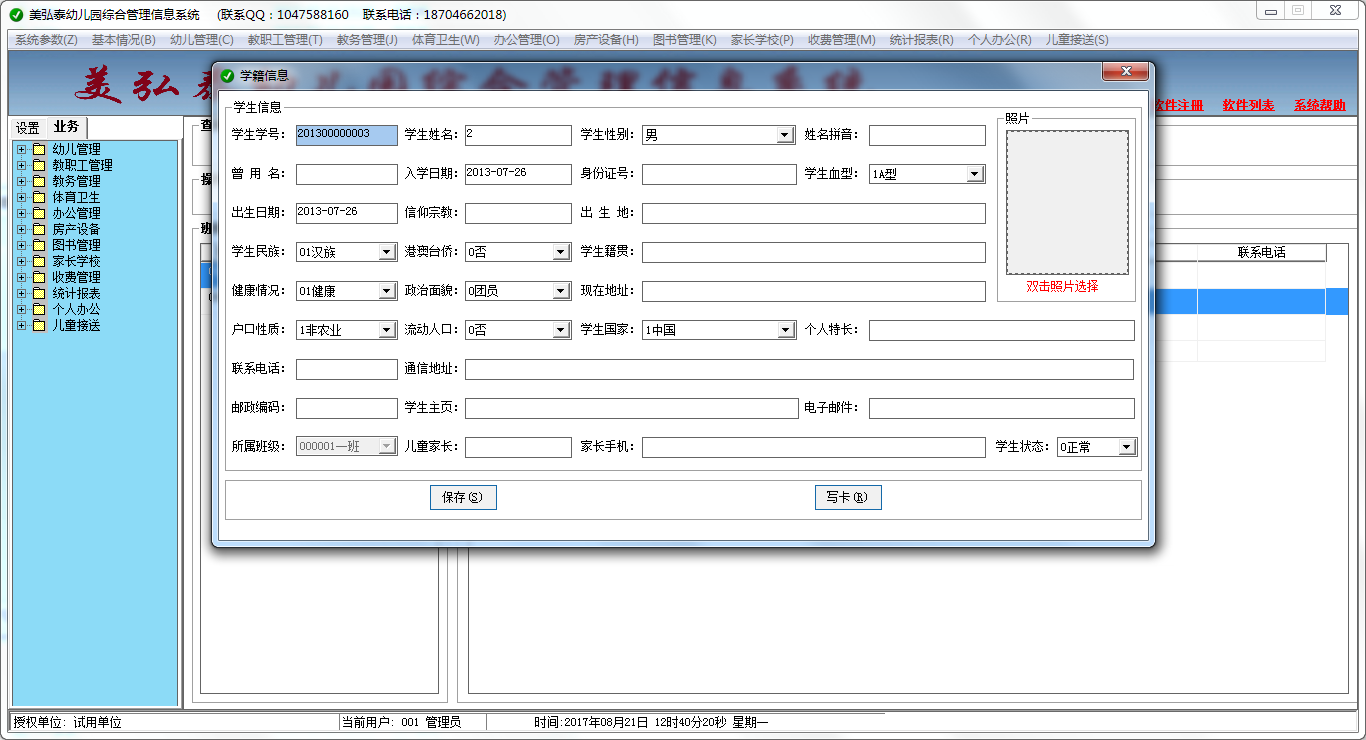
Task: Click the folder icon beside 教职工管理 in tree
Action: pyautogui.click(x=39, y=165)
